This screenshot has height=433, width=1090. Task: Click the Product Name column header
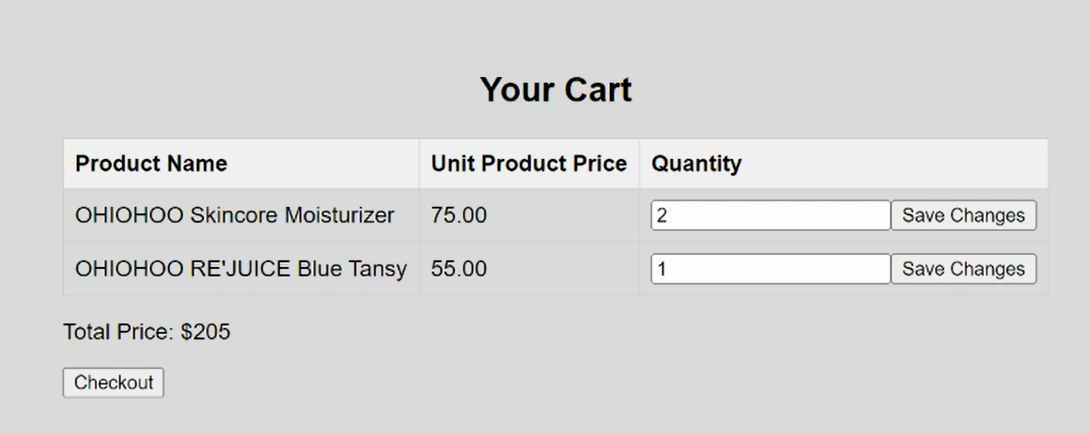[151, 164]
